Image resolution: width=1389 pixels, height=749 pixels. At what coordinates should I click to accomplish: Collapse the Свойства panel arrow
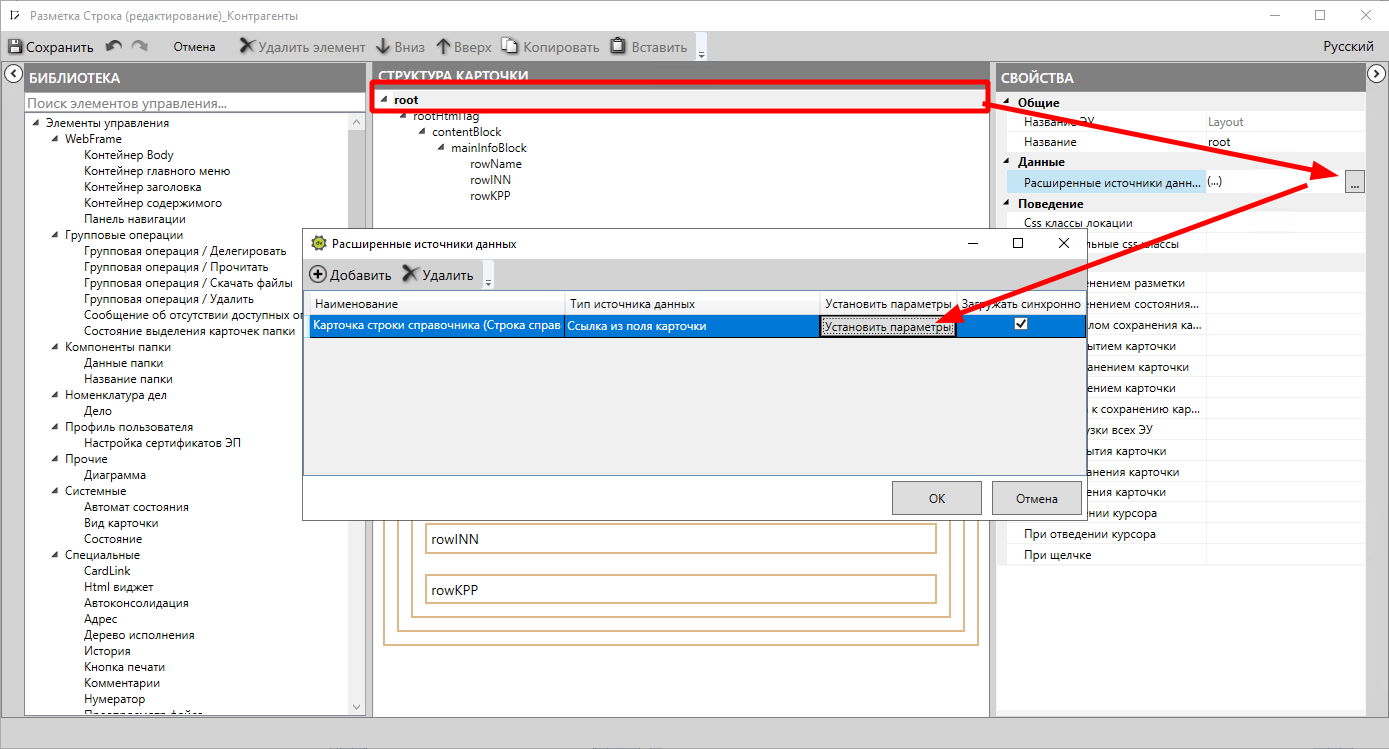[x=1376, y=73]
